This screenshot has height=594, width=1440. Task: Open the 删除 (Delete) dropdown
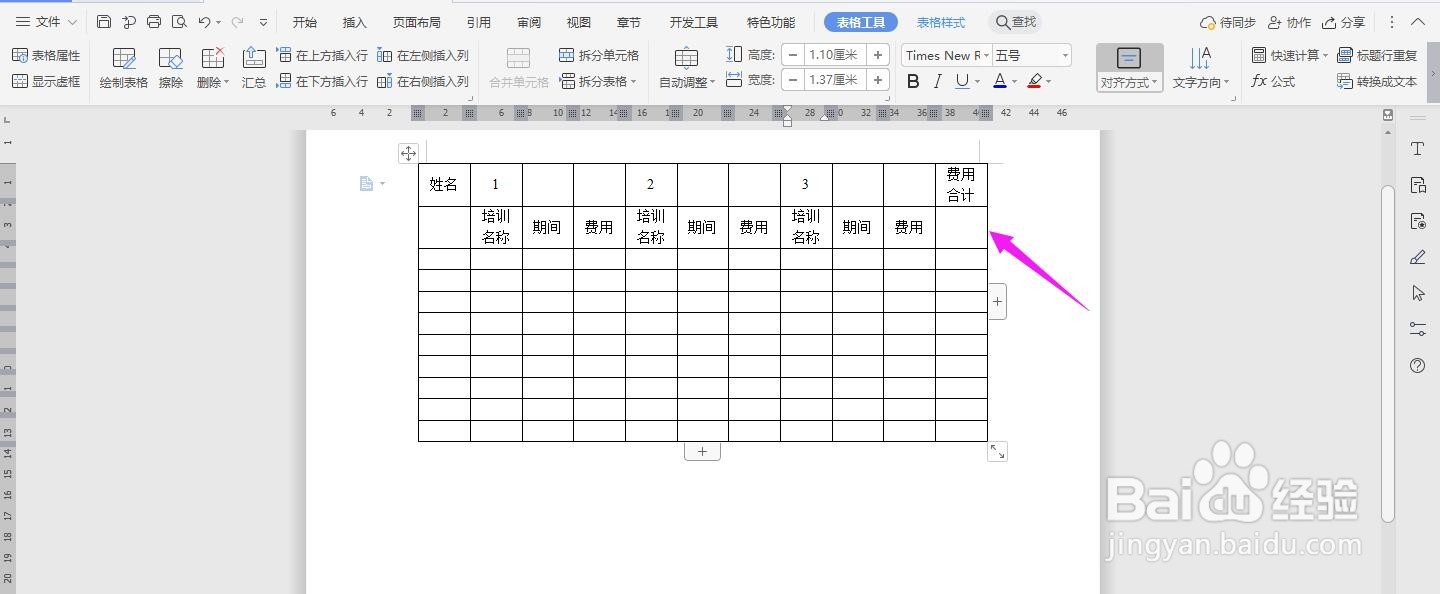(212, 67)
